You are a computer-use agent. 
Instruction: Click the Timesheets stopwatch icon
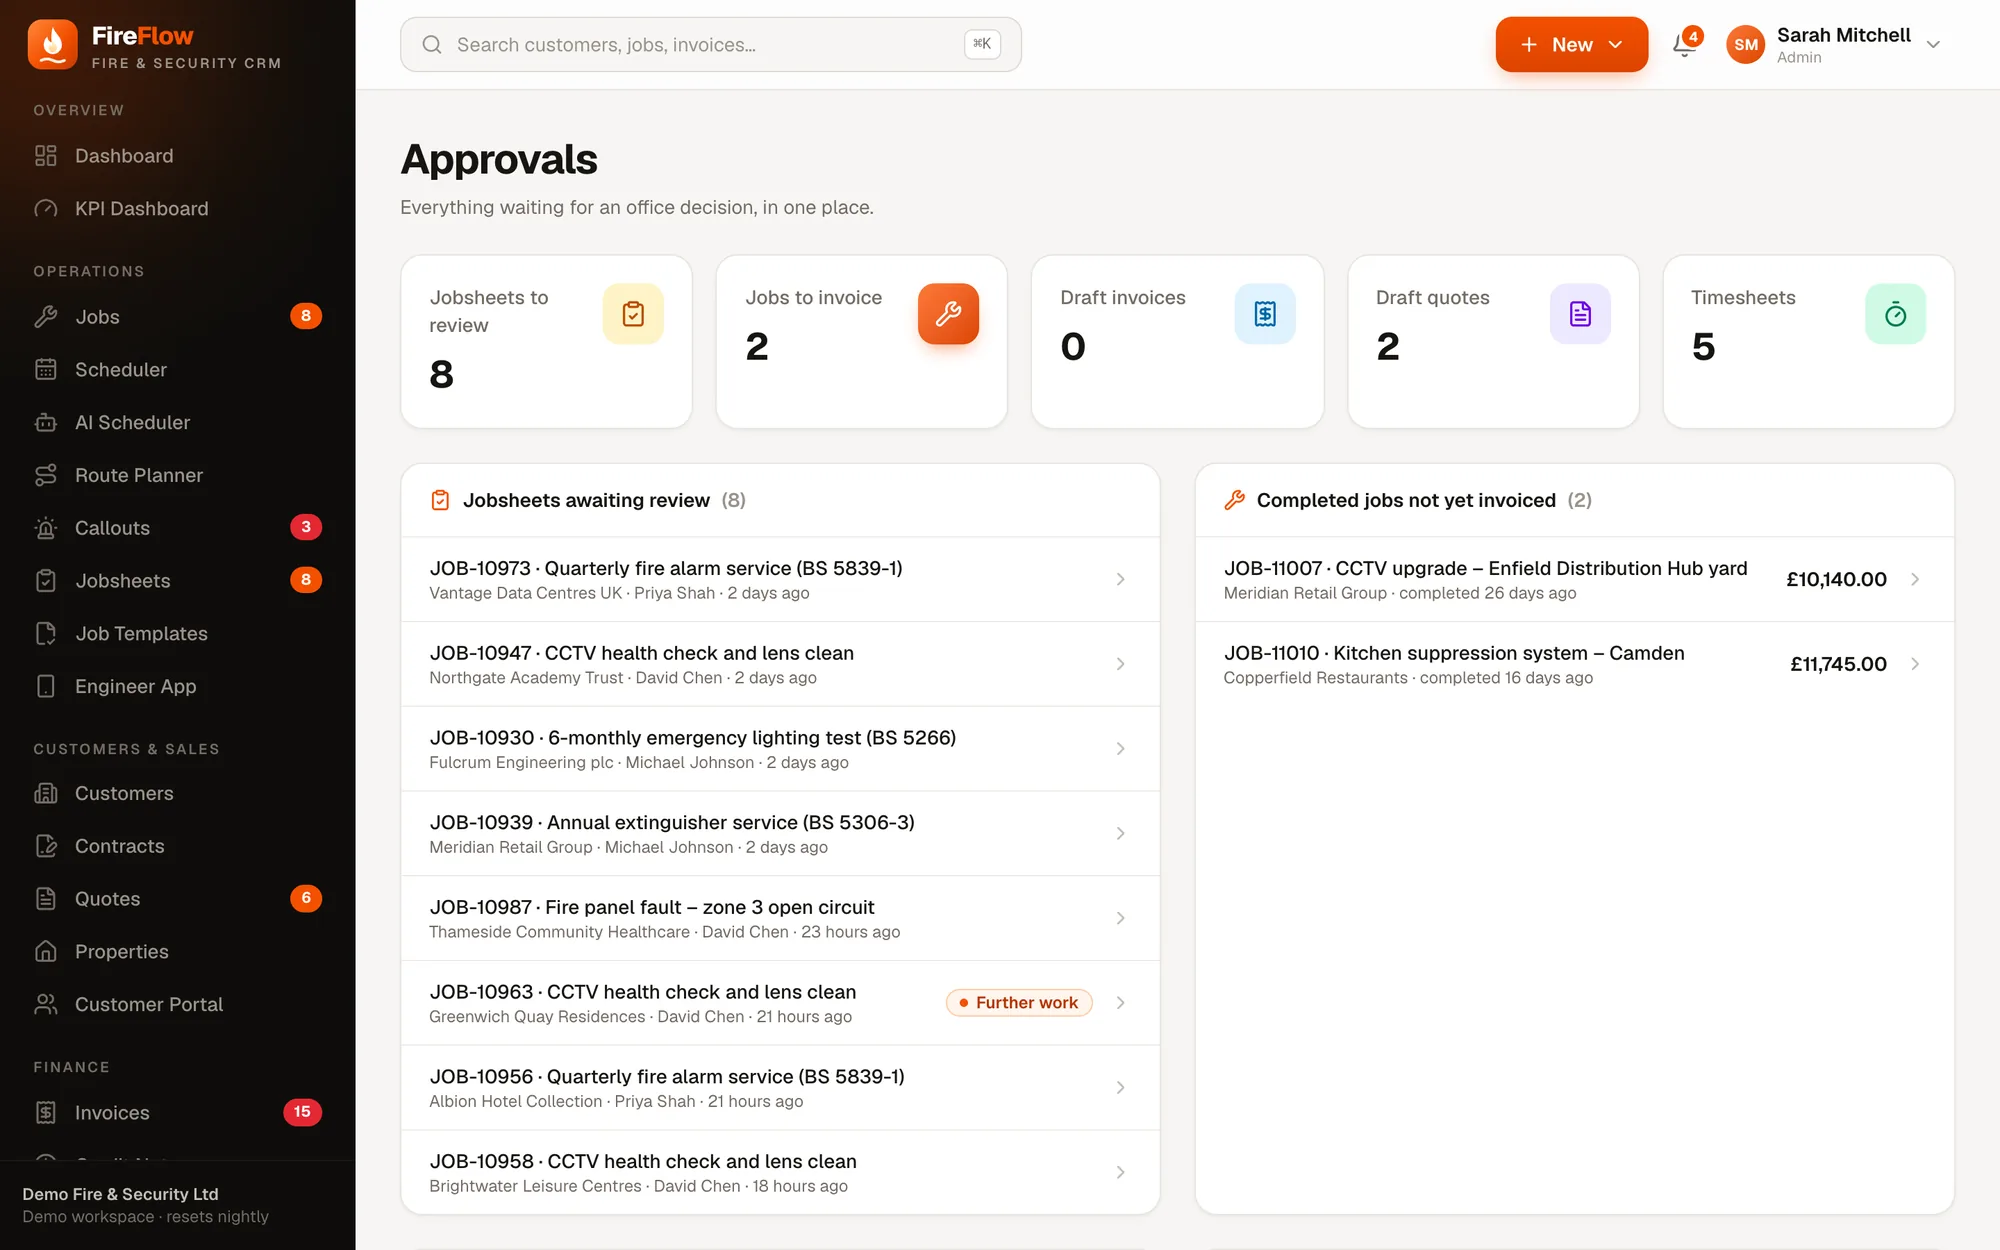click(1895, 314)
